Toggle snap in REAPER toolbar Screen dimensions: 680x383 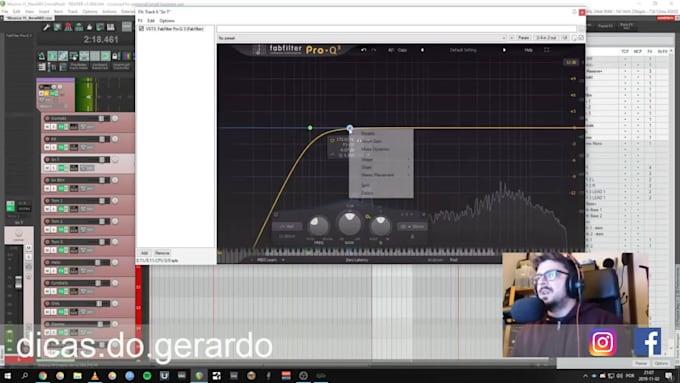tap(105, 56)
